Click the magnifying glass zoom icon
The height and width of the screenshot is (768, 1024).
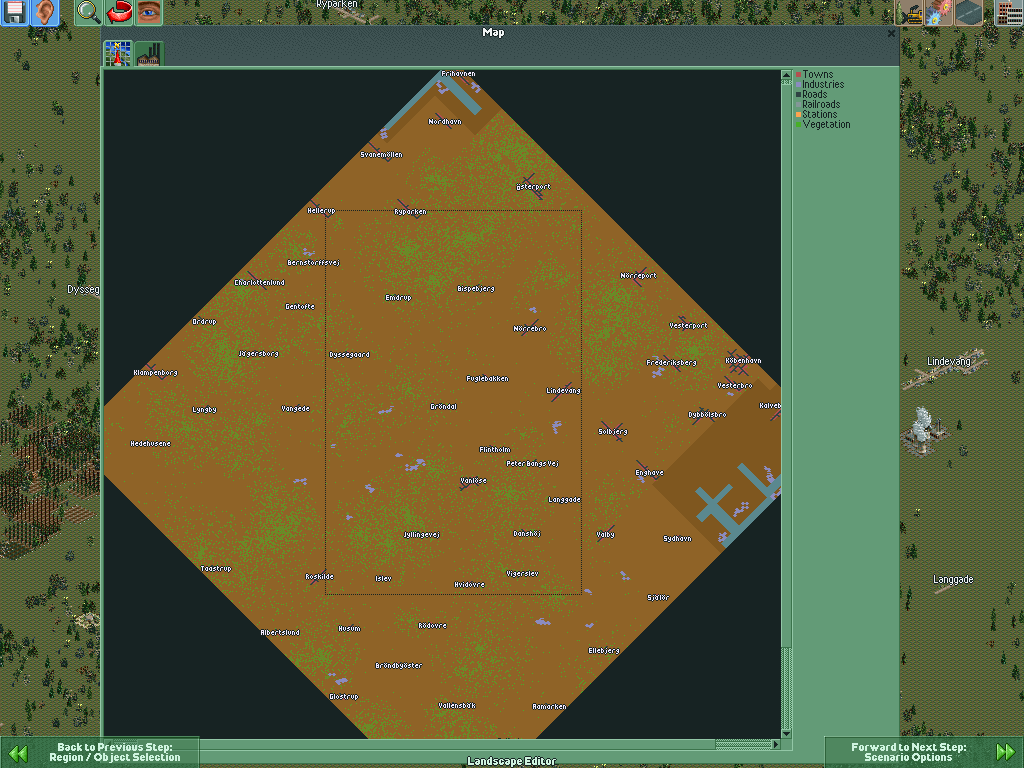click(88, 12)
